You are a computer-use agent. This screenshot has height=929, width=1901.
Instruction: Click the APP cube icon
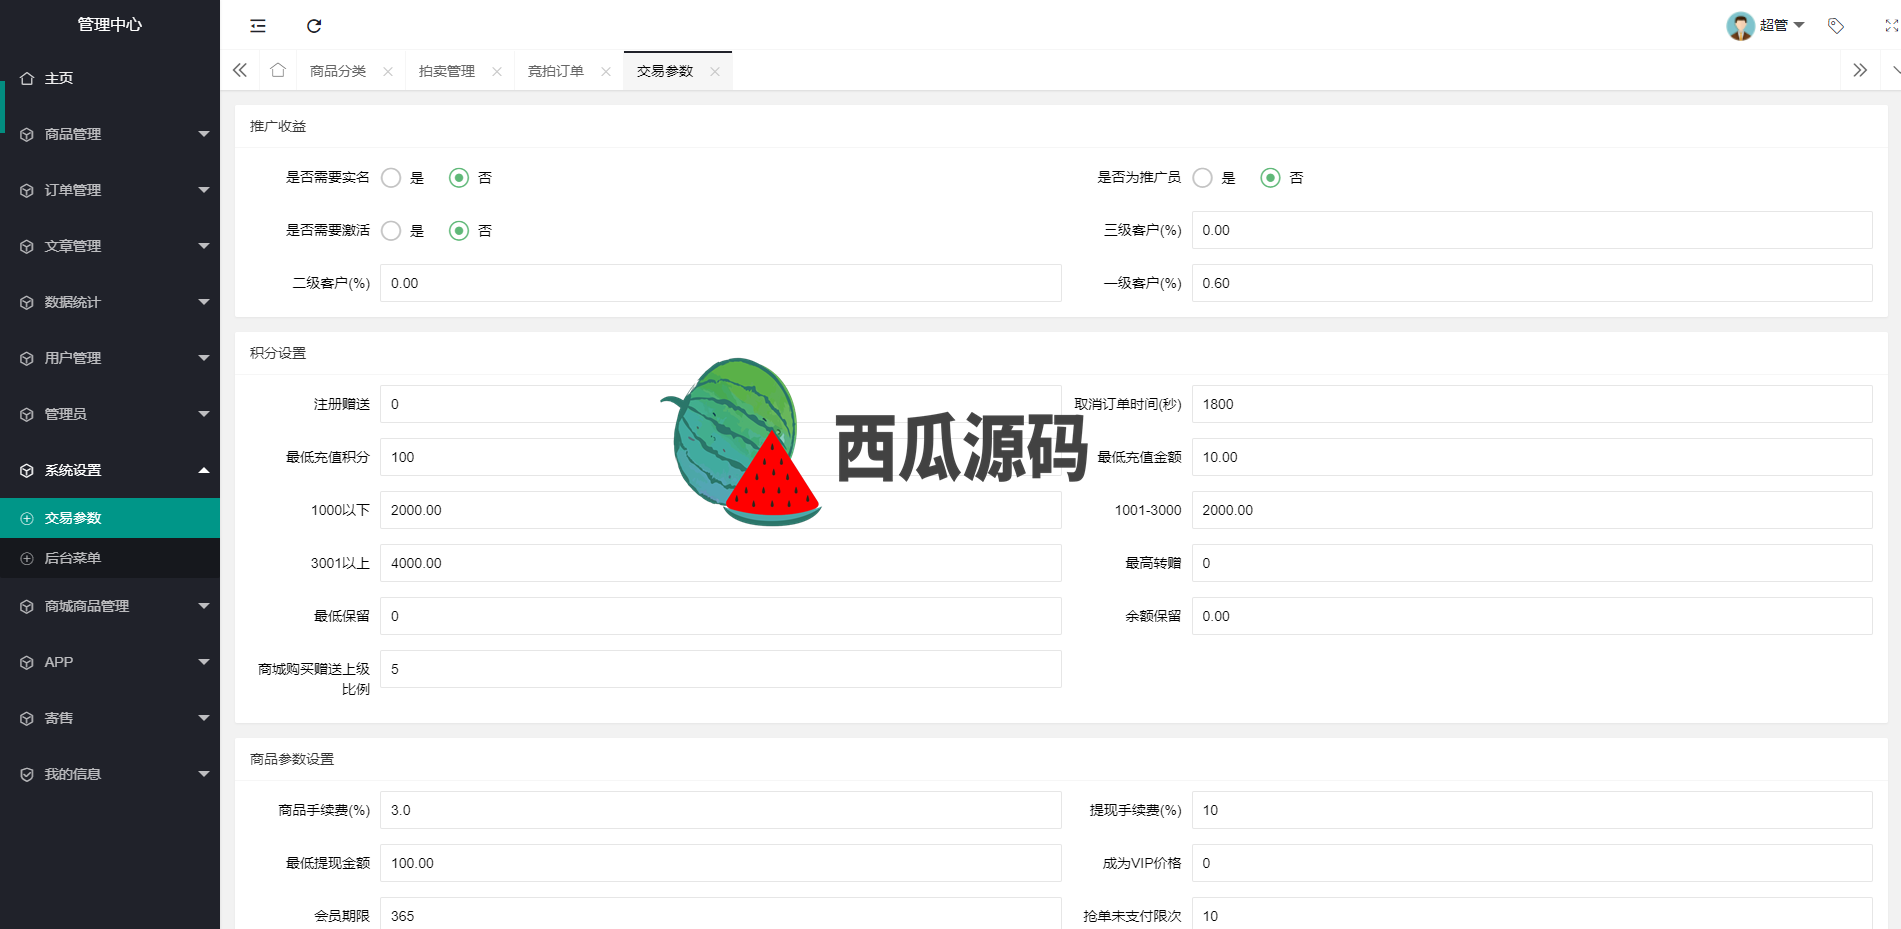(x=27, y=662)
